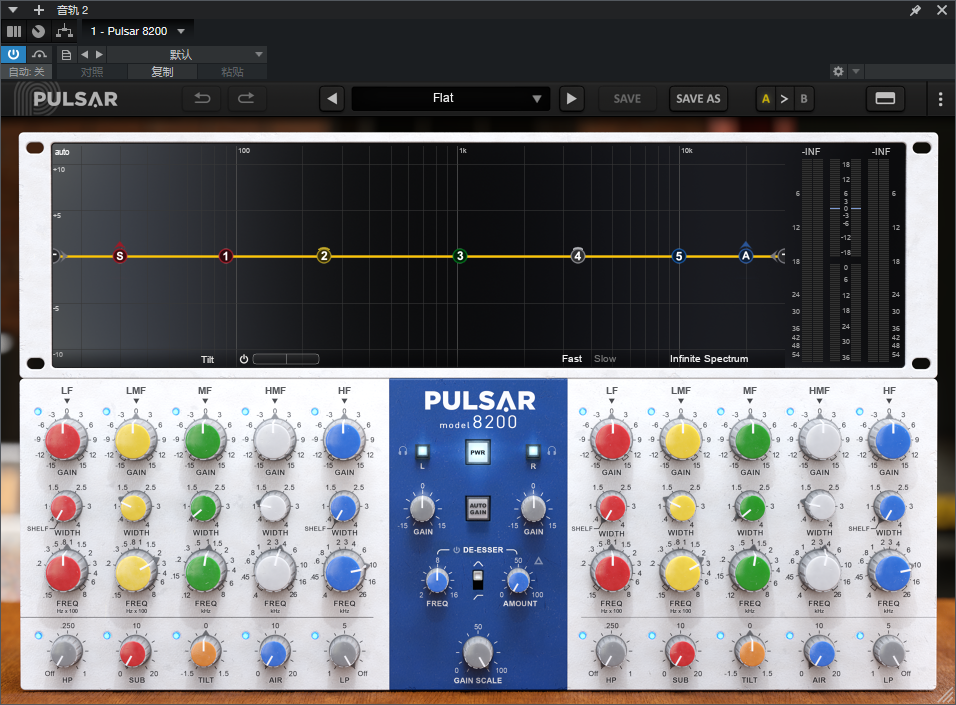The image size is (956, 705).
Task: Open the 1 - Pulsar 8200 instance dropdown
Action: pyautogui.click(x=138, y=31)
